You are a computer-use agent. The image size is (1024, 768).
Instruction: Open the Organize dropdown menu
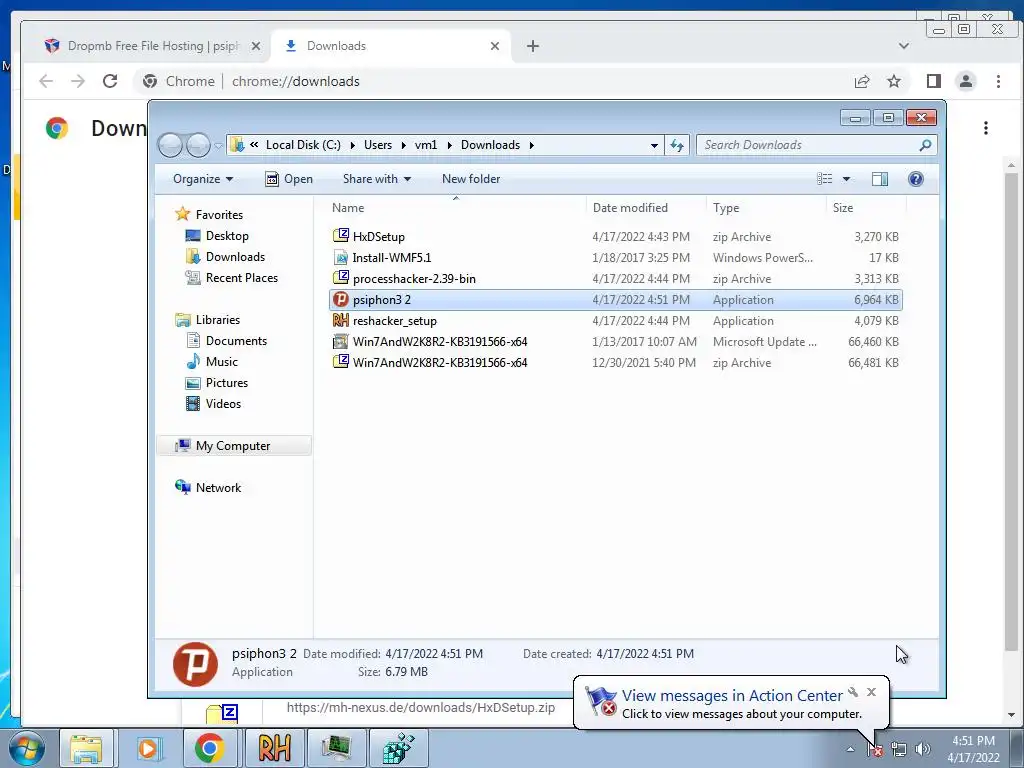tap(202, 179)
